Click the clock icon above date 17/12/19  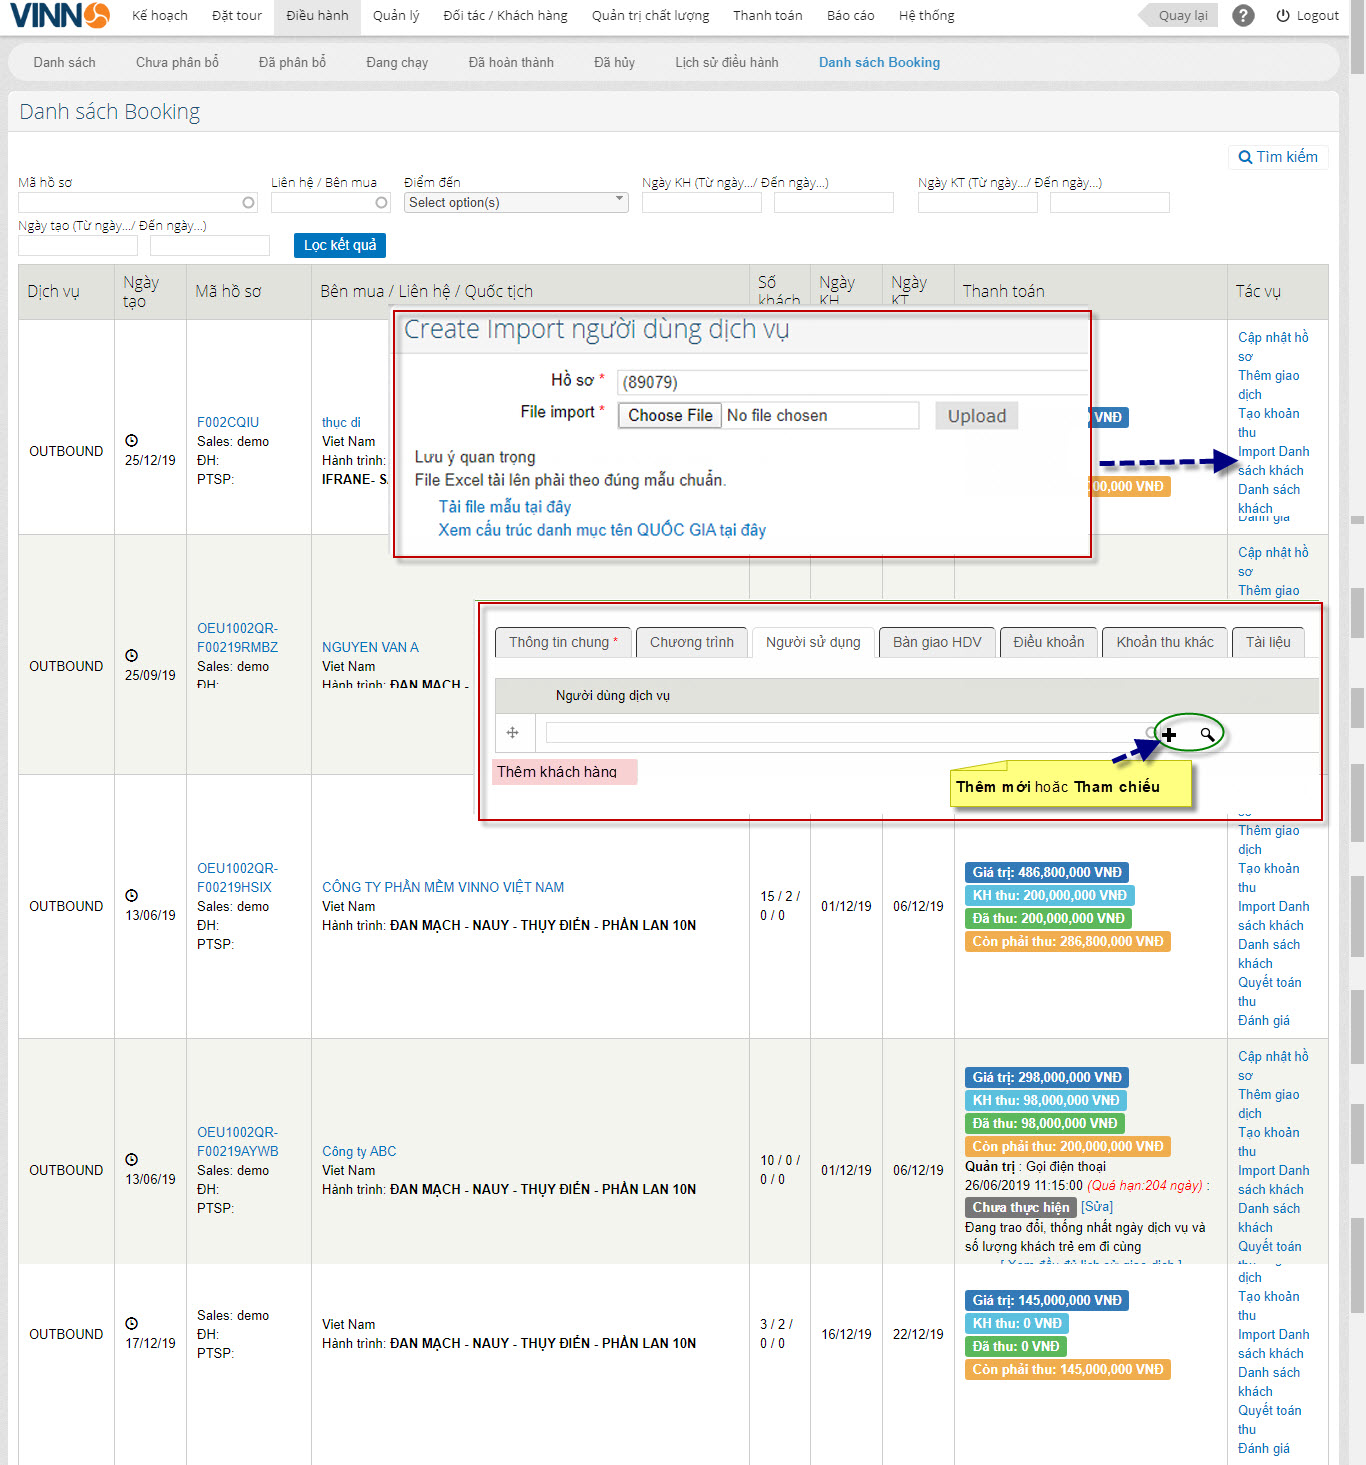point(131,1324)
